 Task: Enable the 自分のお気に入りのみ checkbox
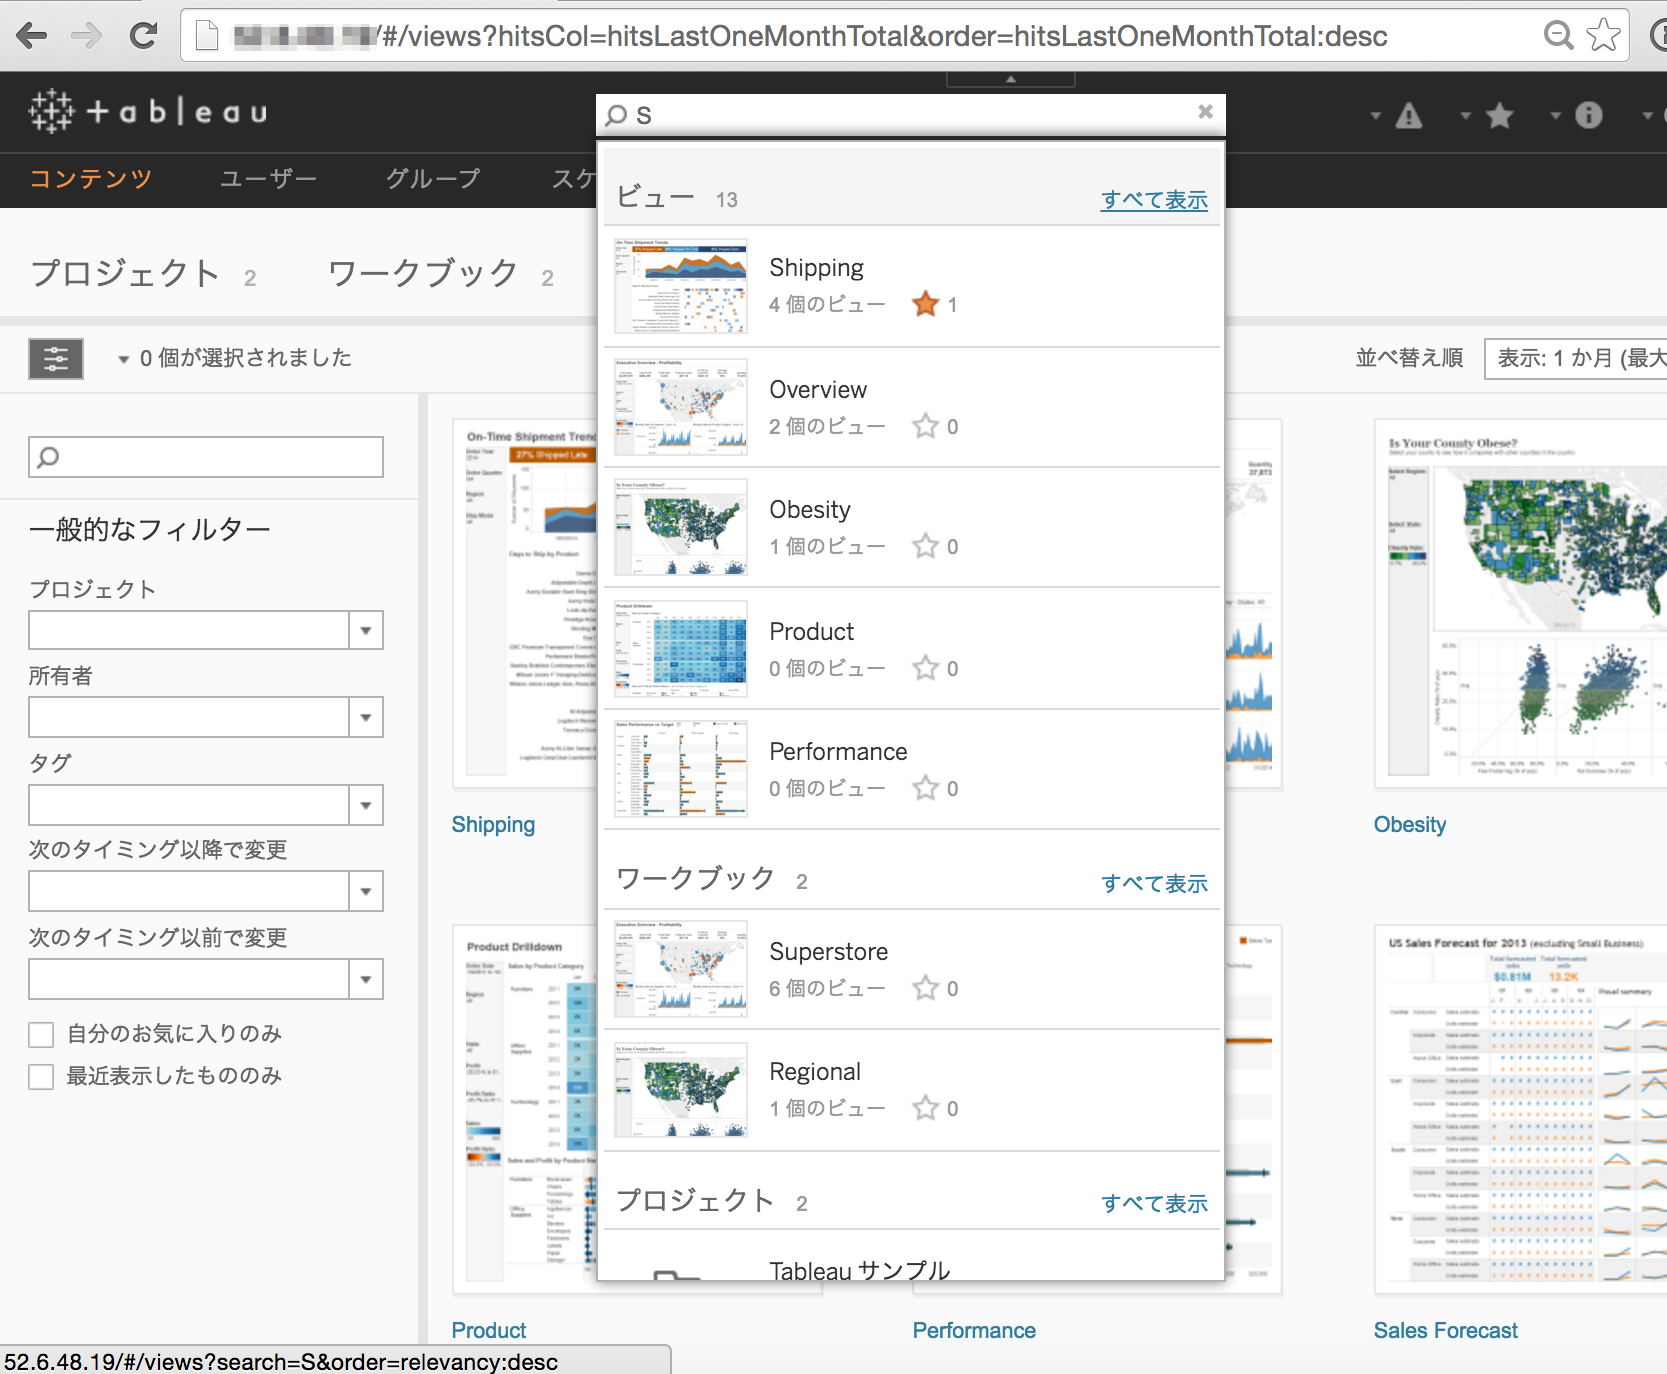pyautogui.click(x=41, y=1034)
